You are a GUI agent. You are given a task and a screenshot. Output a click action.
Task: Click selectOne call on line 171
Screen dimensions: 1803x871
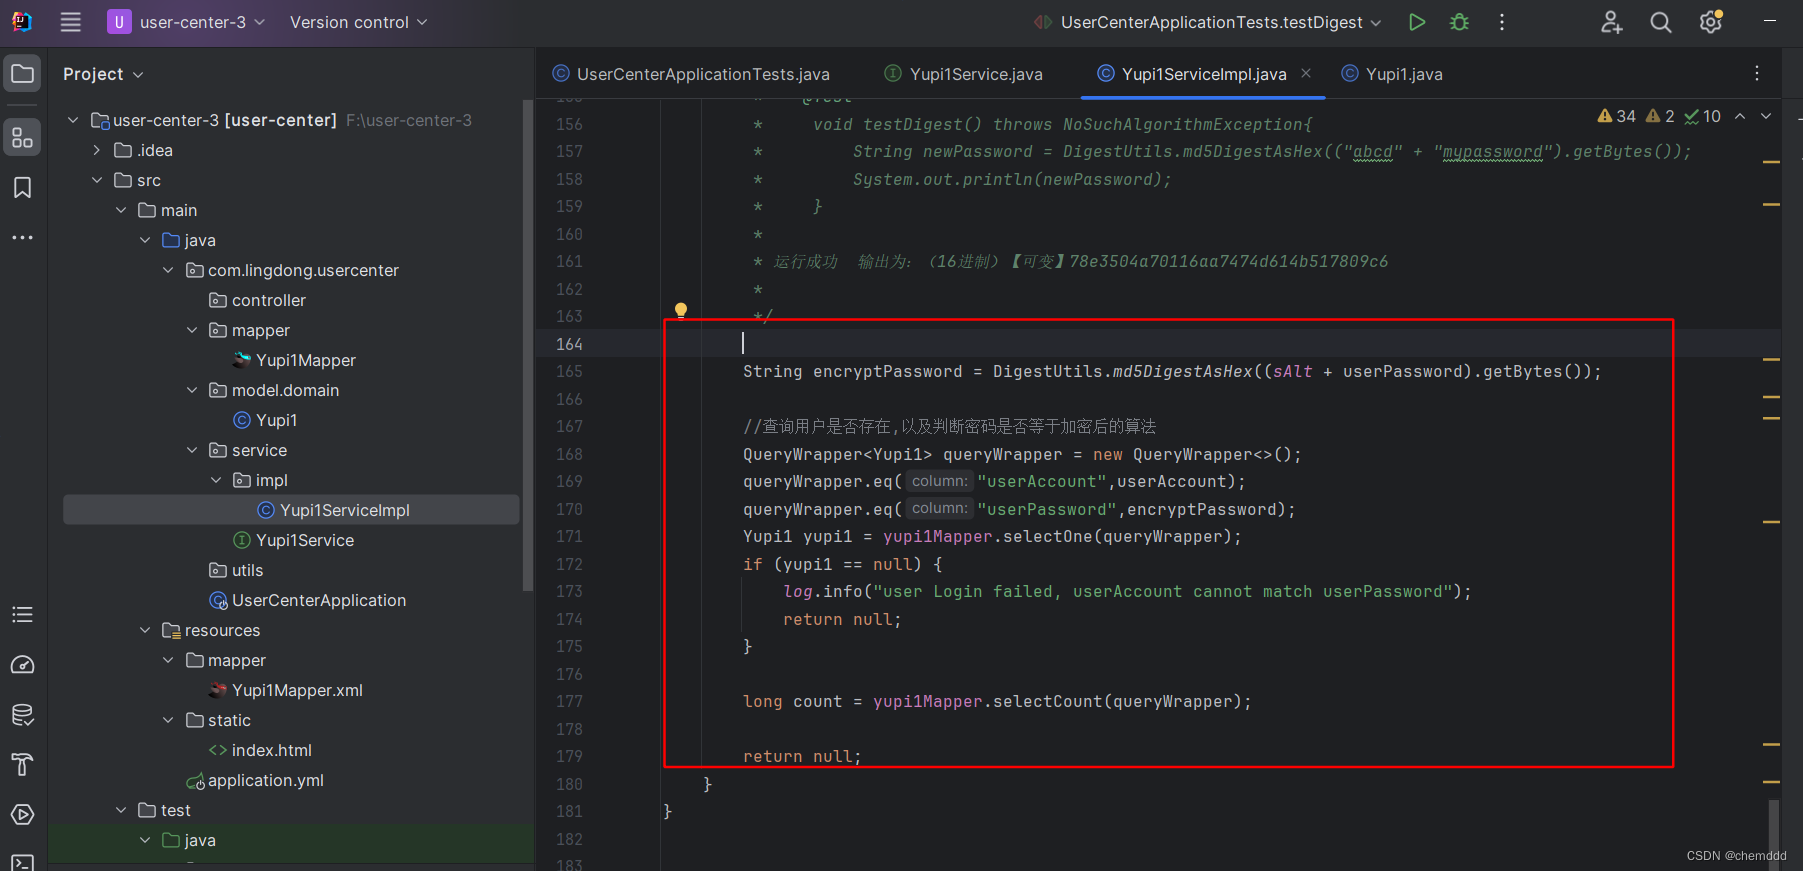click(x=1047, y=536)
